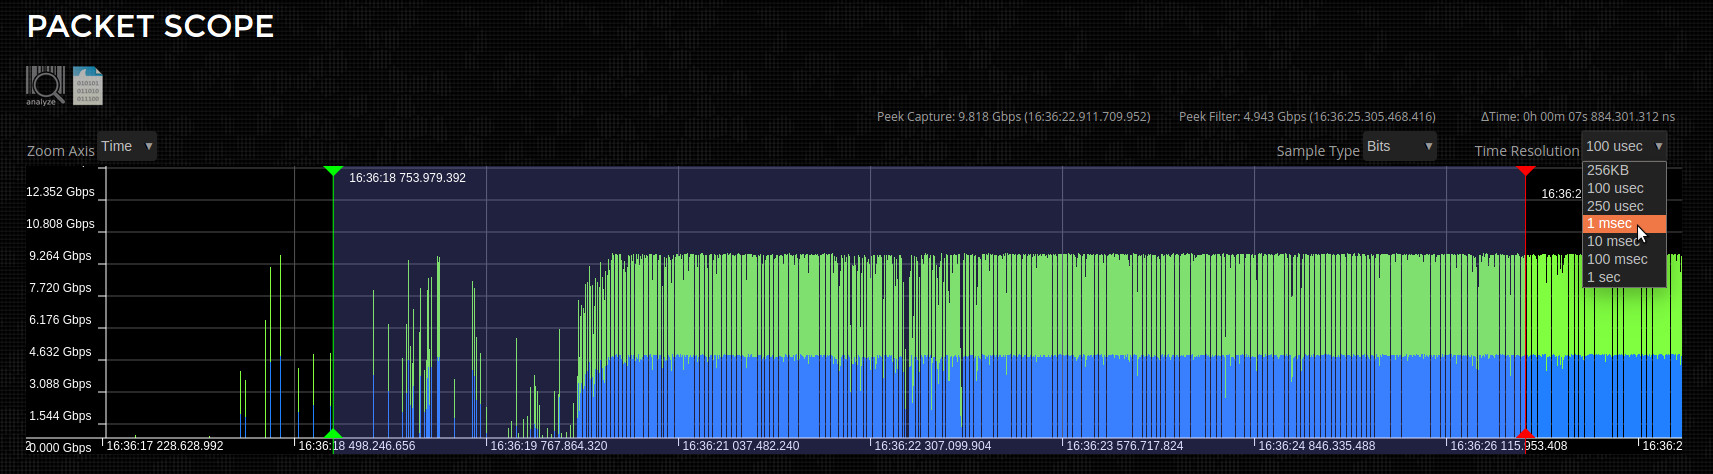1713x474 pixels.
Task: Choose 250 usec resolution option
Action: (1624, 206)
